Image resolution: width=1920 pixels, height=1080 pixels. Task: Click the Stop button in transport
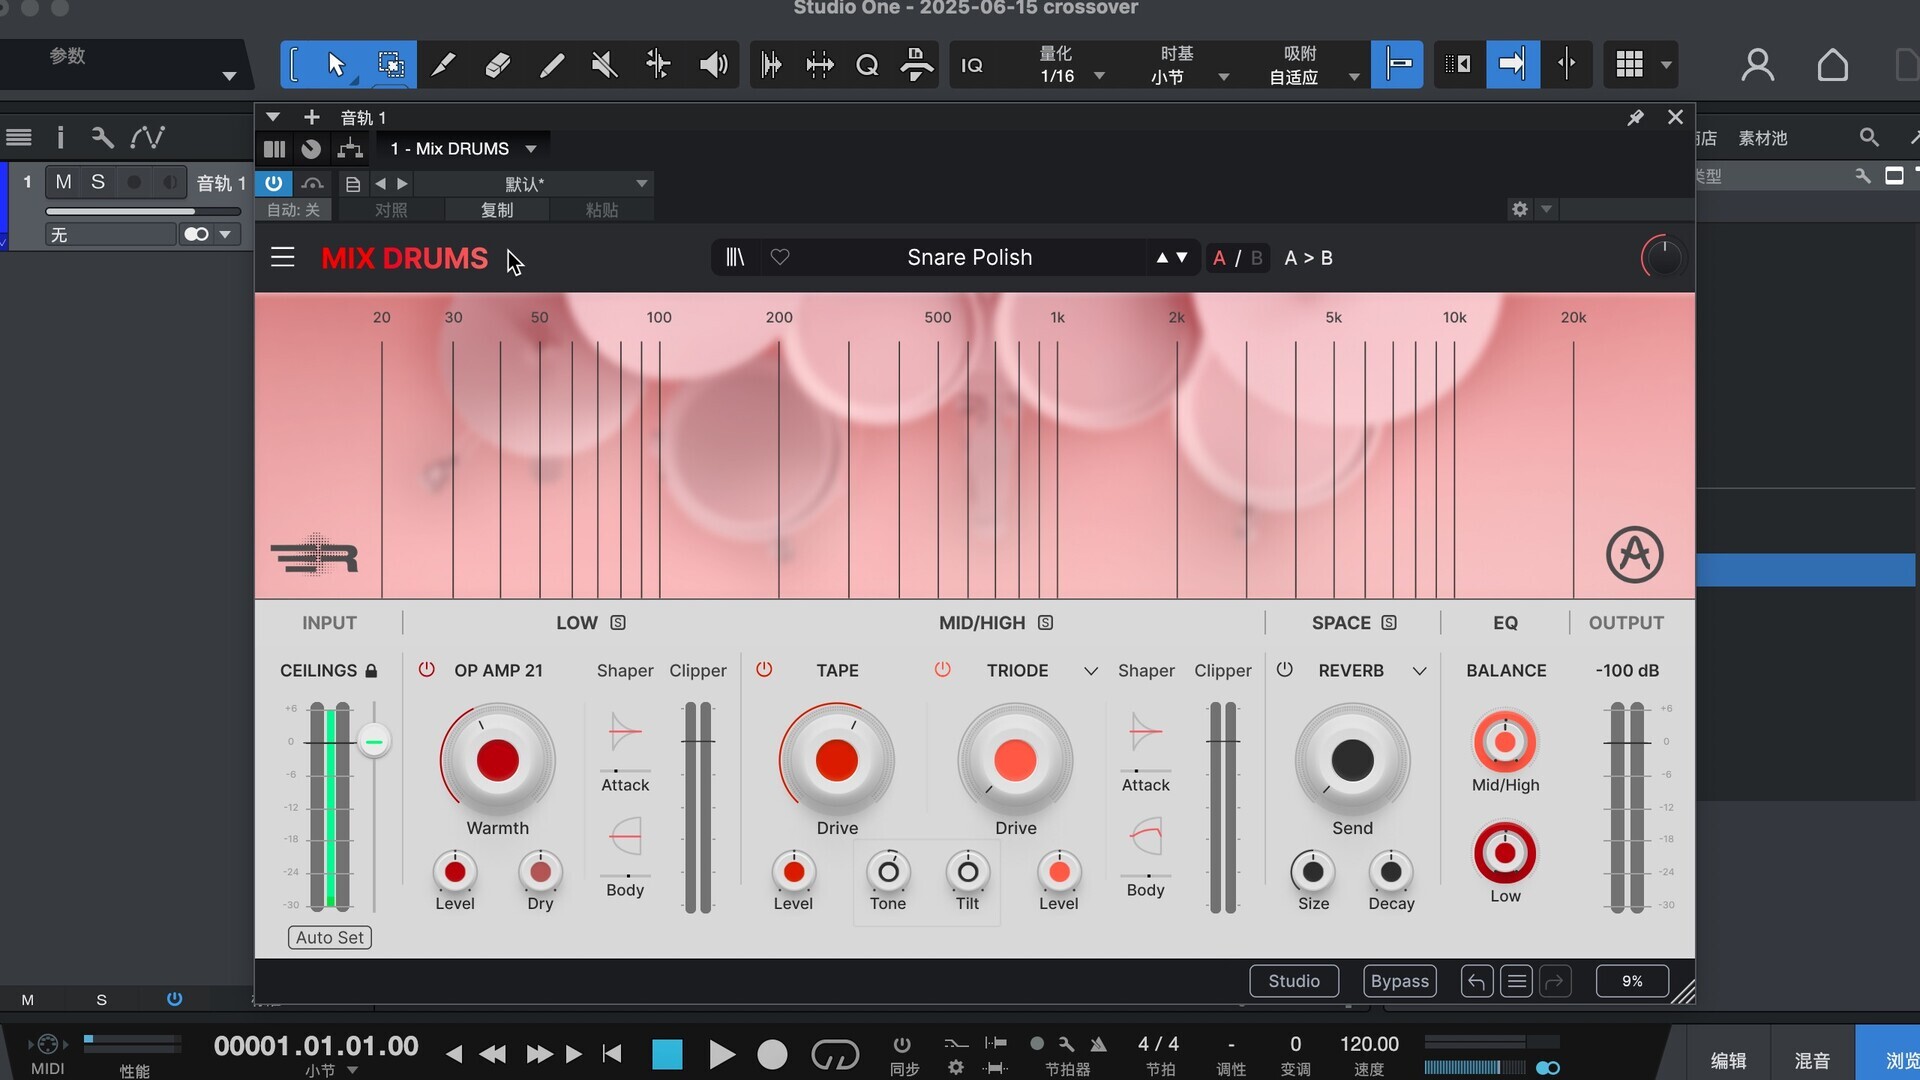click(667, 1054)
